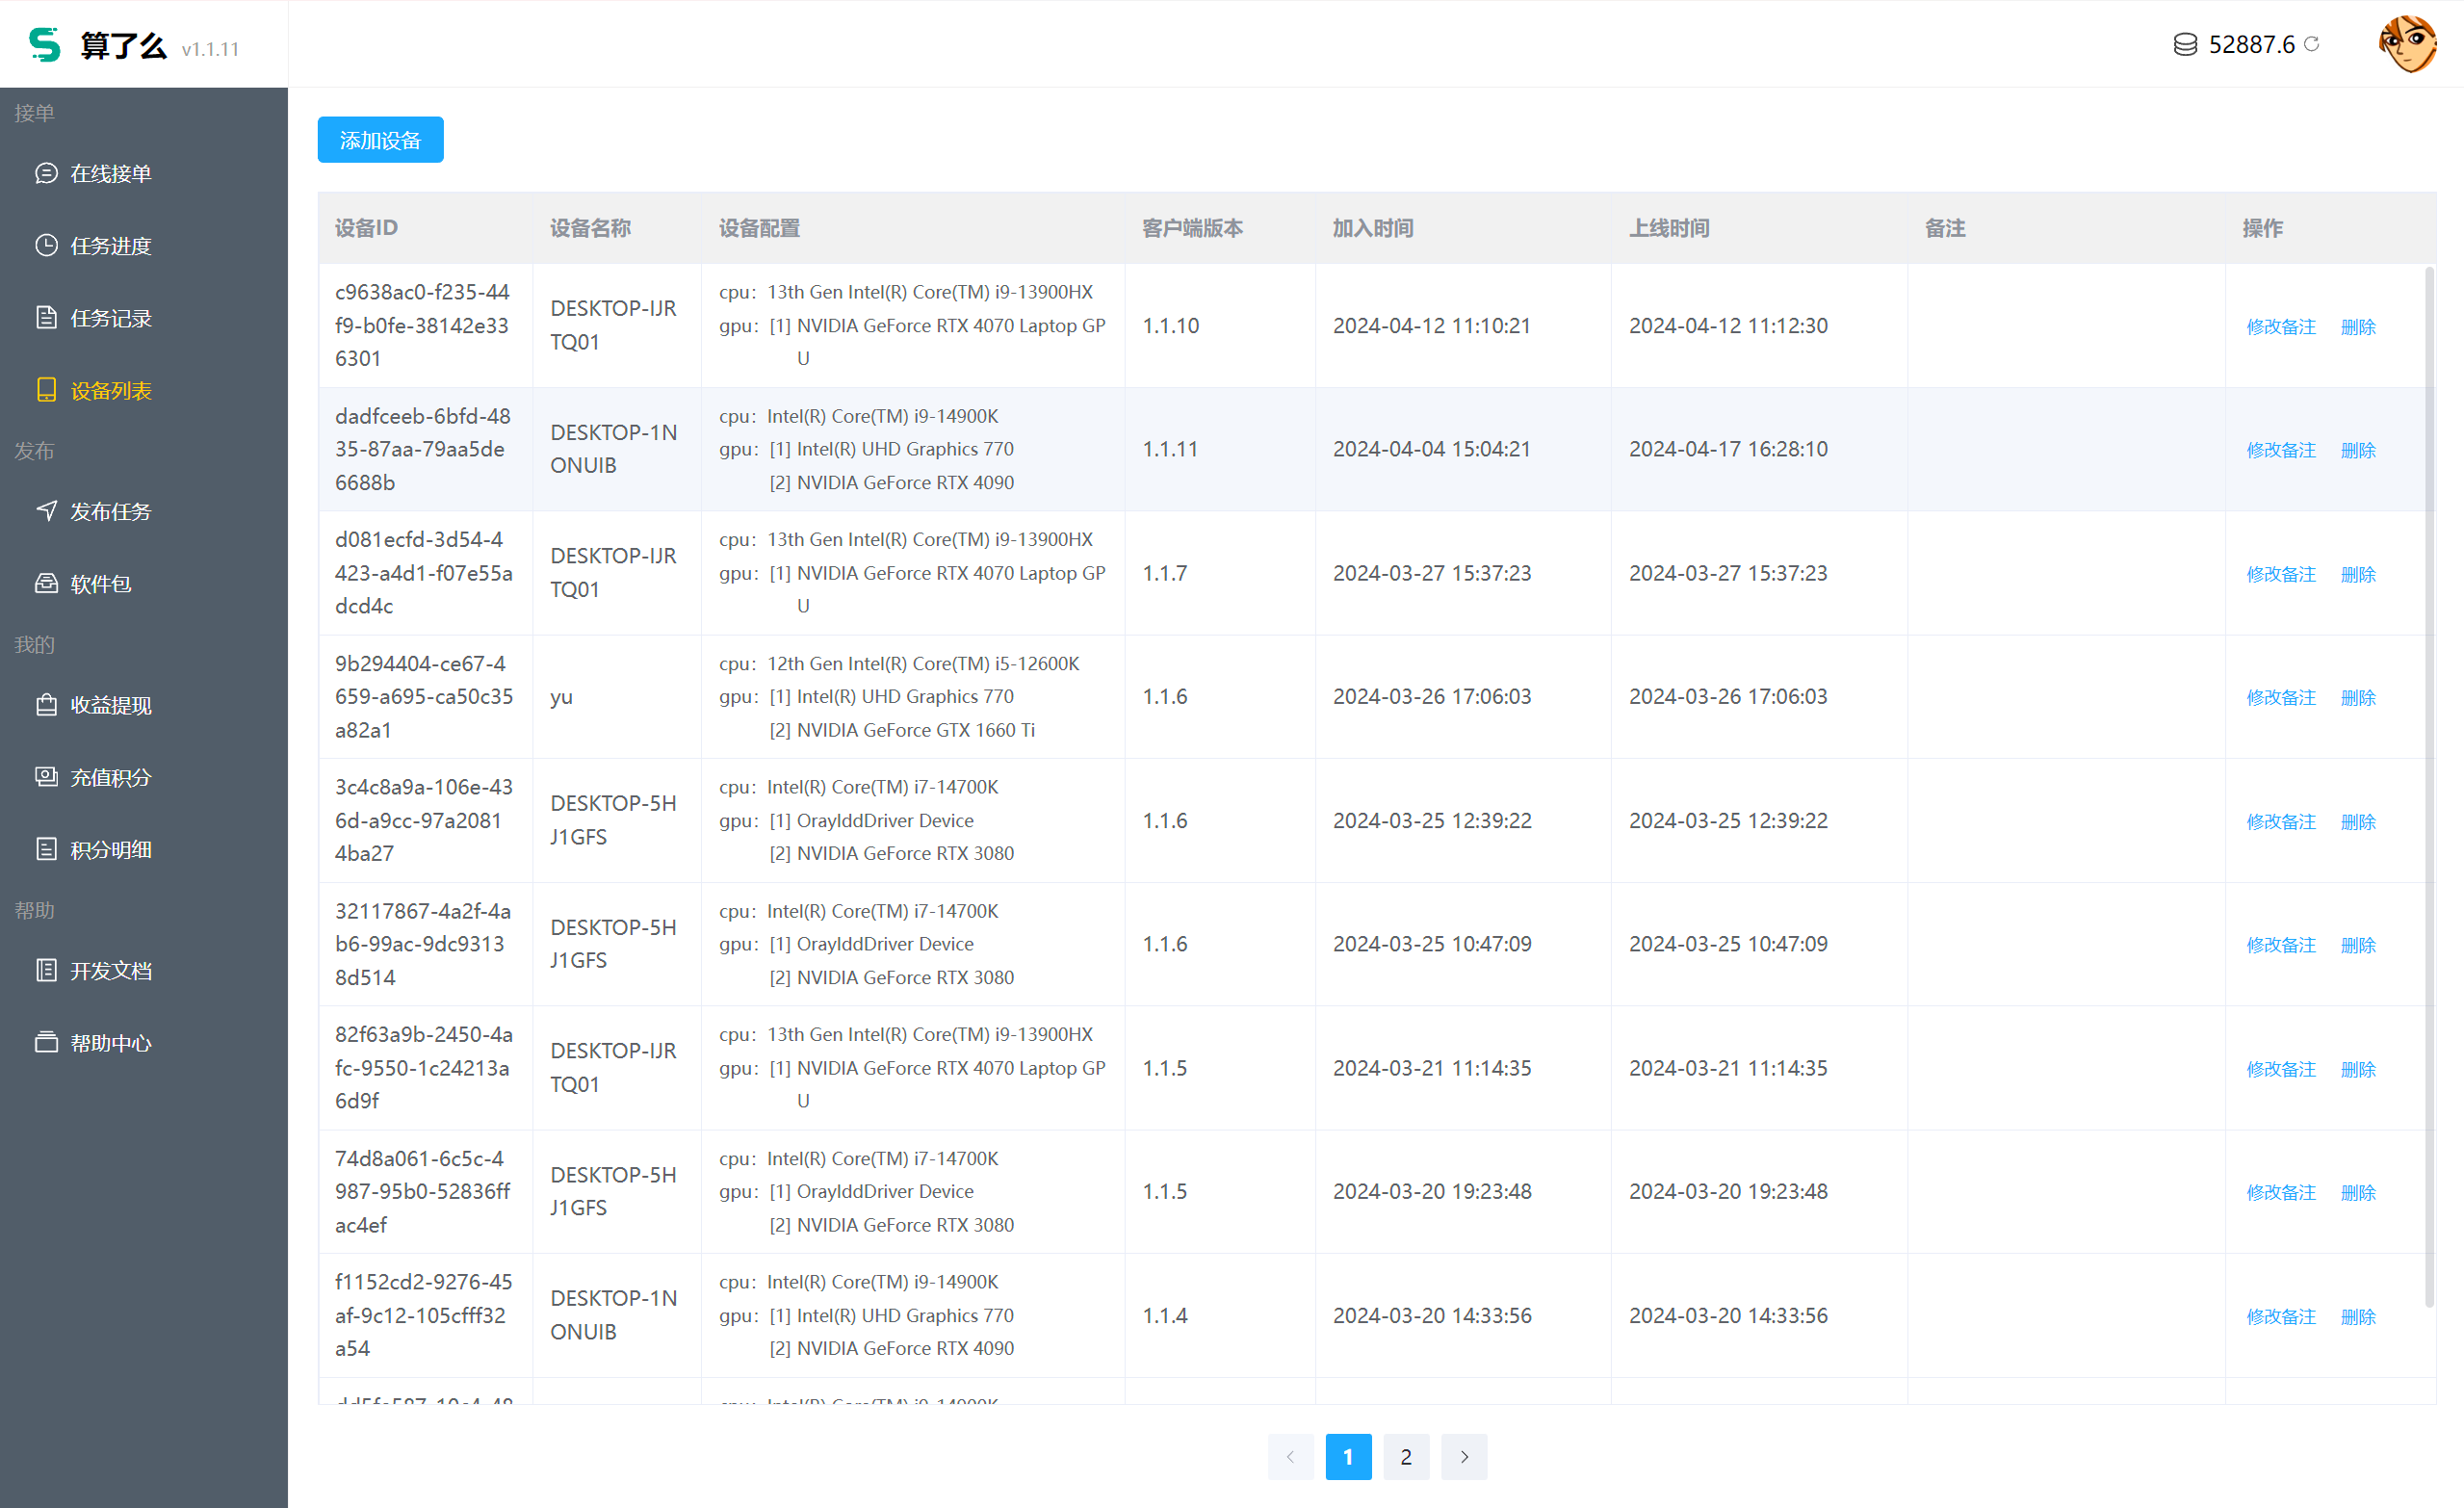Click the balance refresh icon
The image size is (2464, 1508).
click(x=2311, y=44)
